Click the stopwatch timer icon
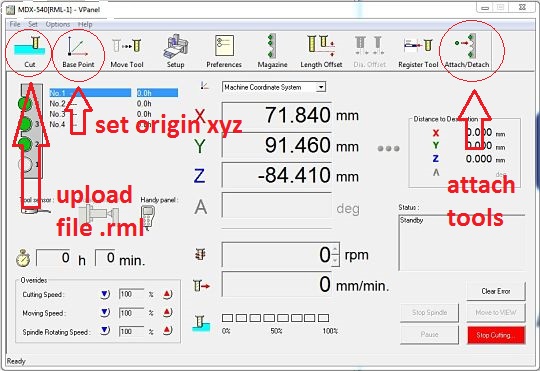The height and width of the screenshot is (371, 540). tap(23, 258)
